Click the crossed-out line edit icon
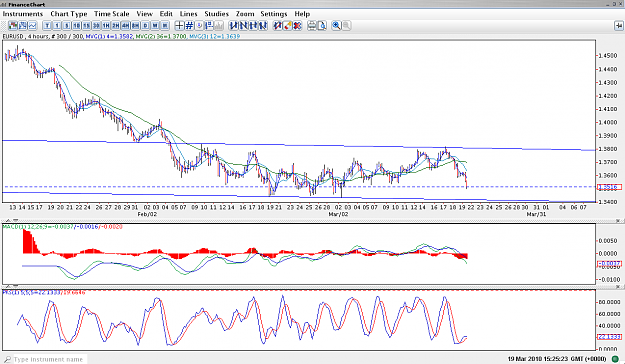 pyautogui.click(x=277, y=26)
